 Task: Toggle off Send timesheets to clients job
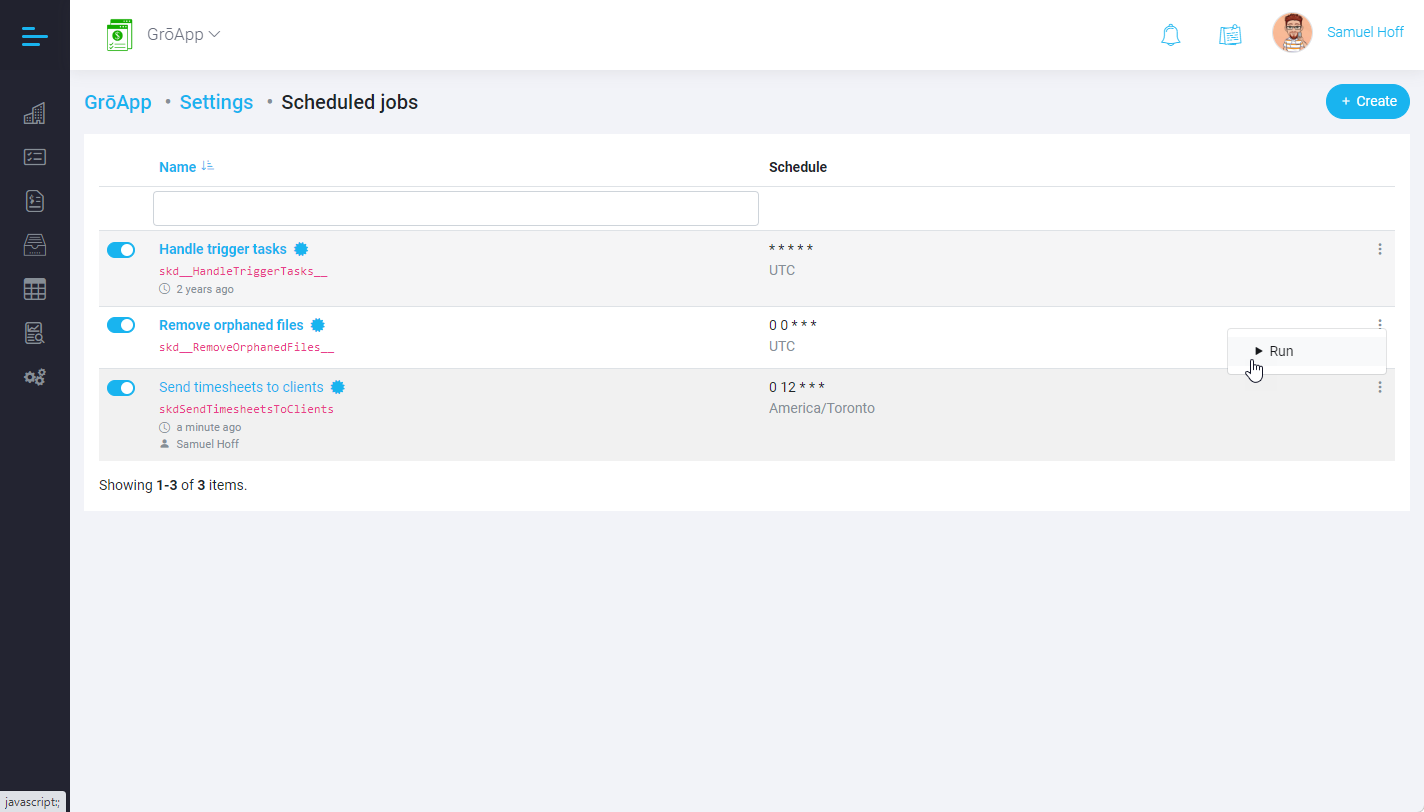pos(121,388)
